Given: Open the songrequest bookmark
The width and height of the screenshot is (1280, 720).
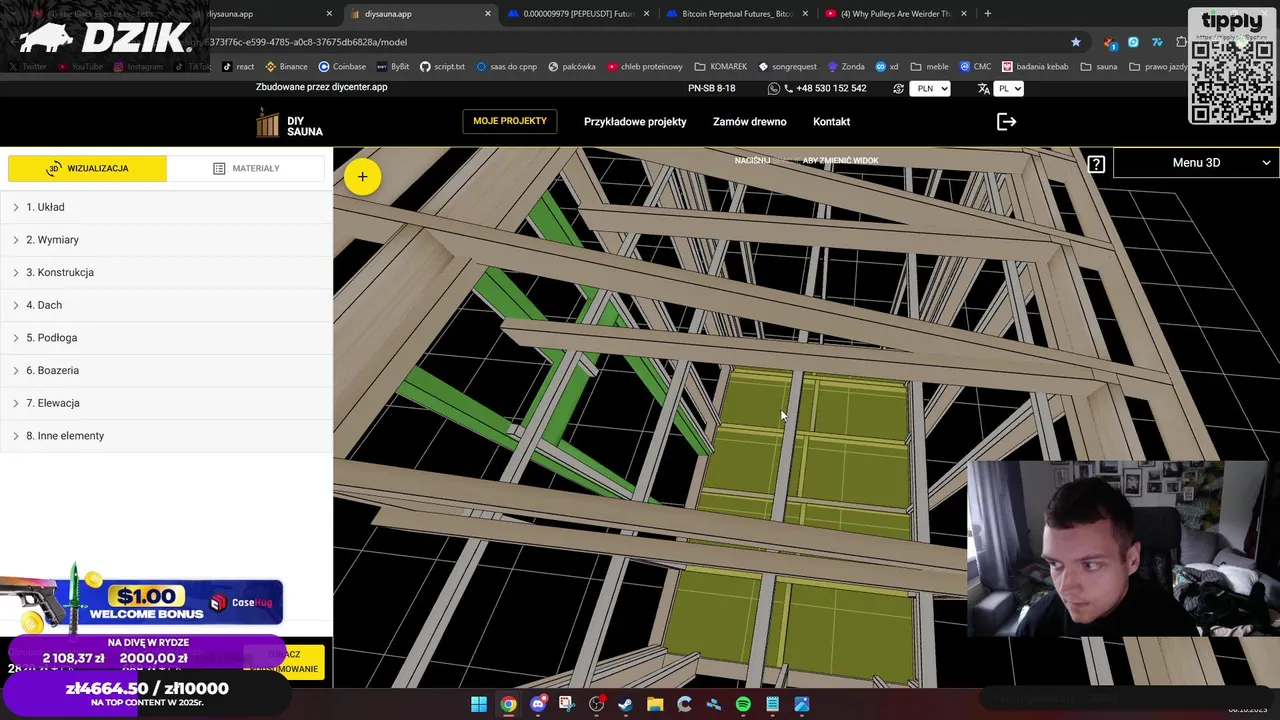Looking at the screenshot, I should pos(788,67).
